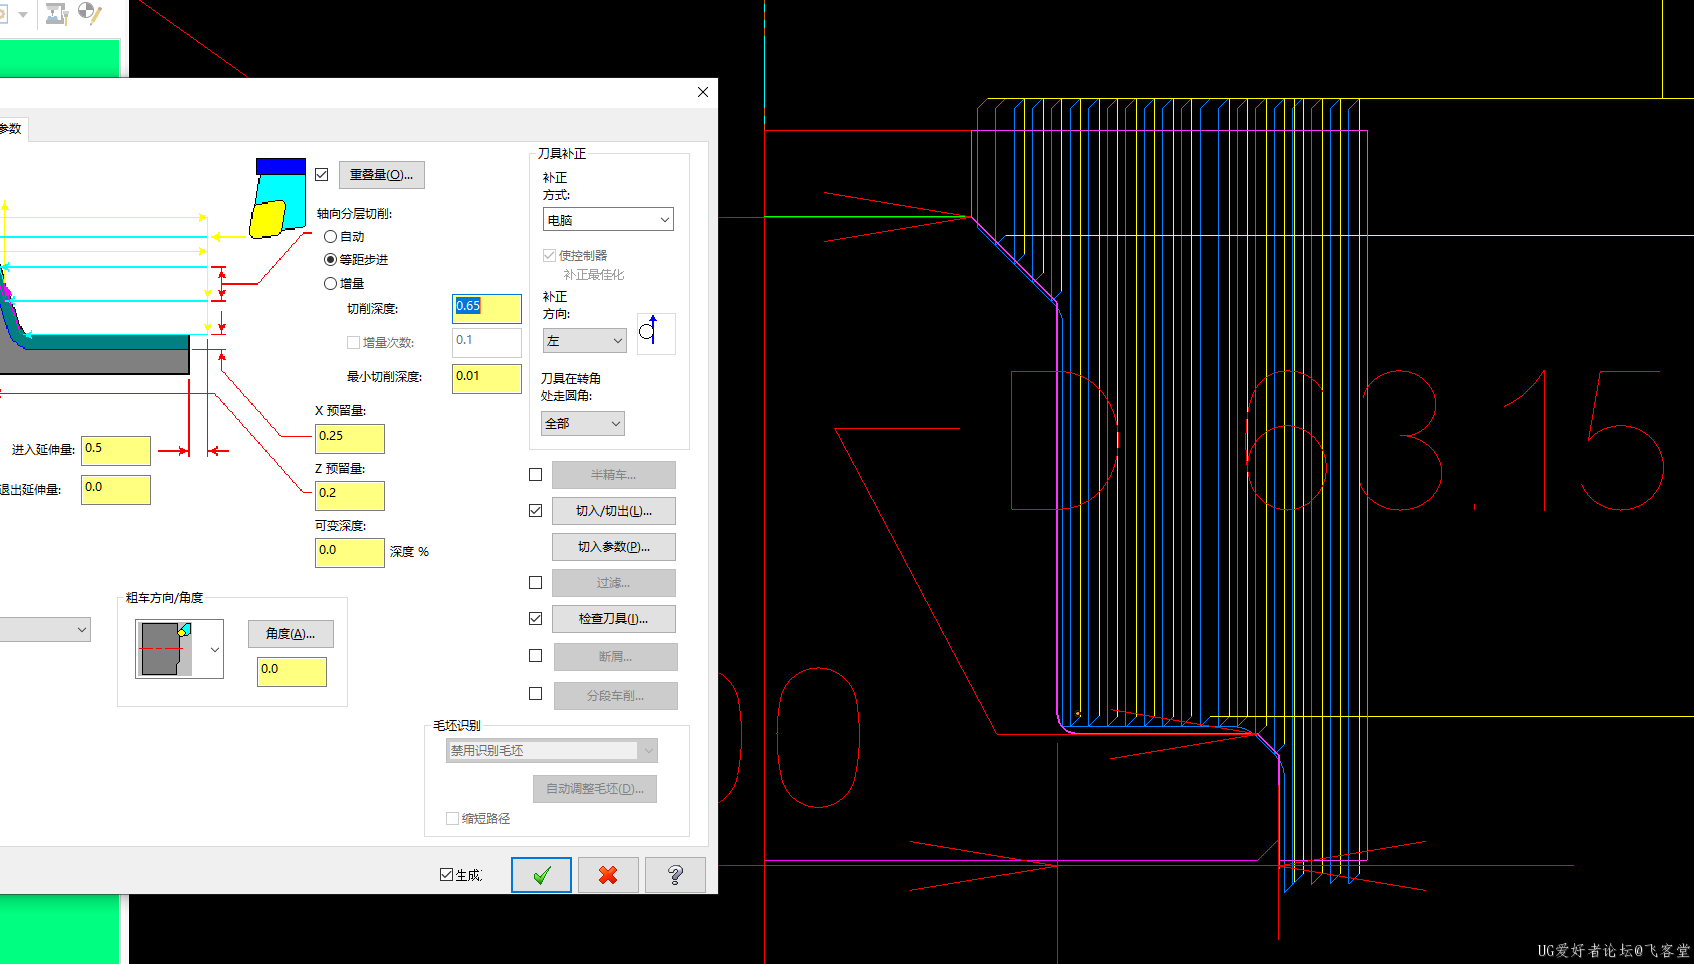Open help with the question mark button
Screen dimensions: 1694x964
pos(675,875)
